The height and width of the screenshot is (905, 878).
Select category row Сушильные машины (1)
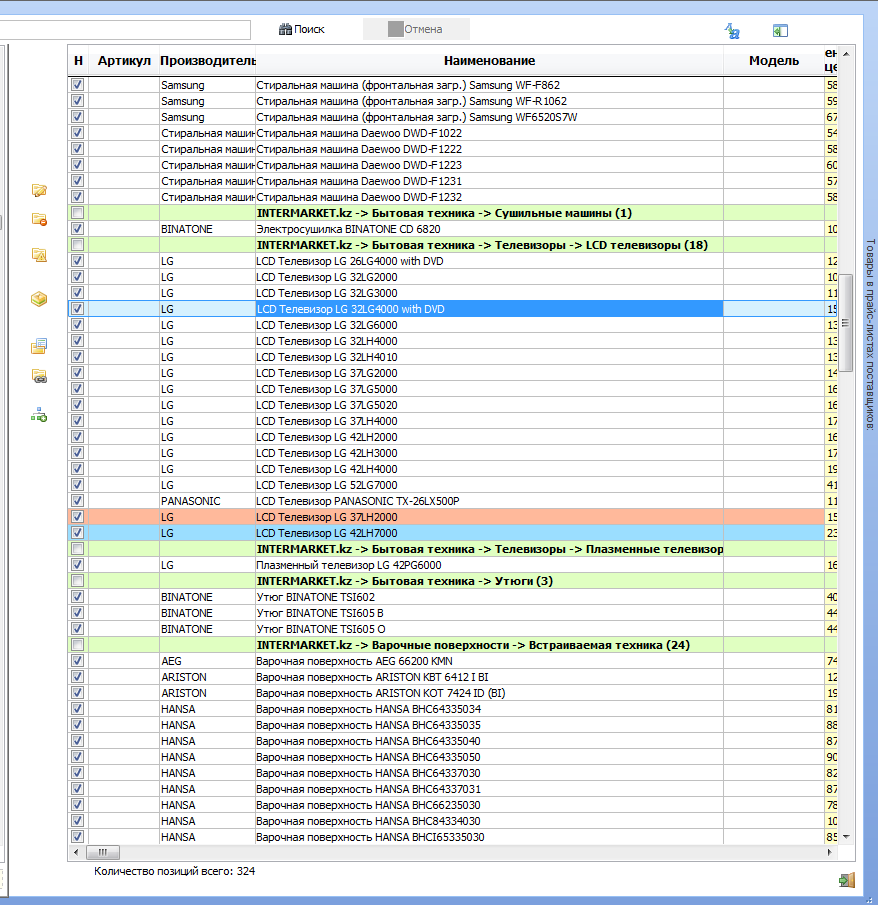tap(453, 213)
